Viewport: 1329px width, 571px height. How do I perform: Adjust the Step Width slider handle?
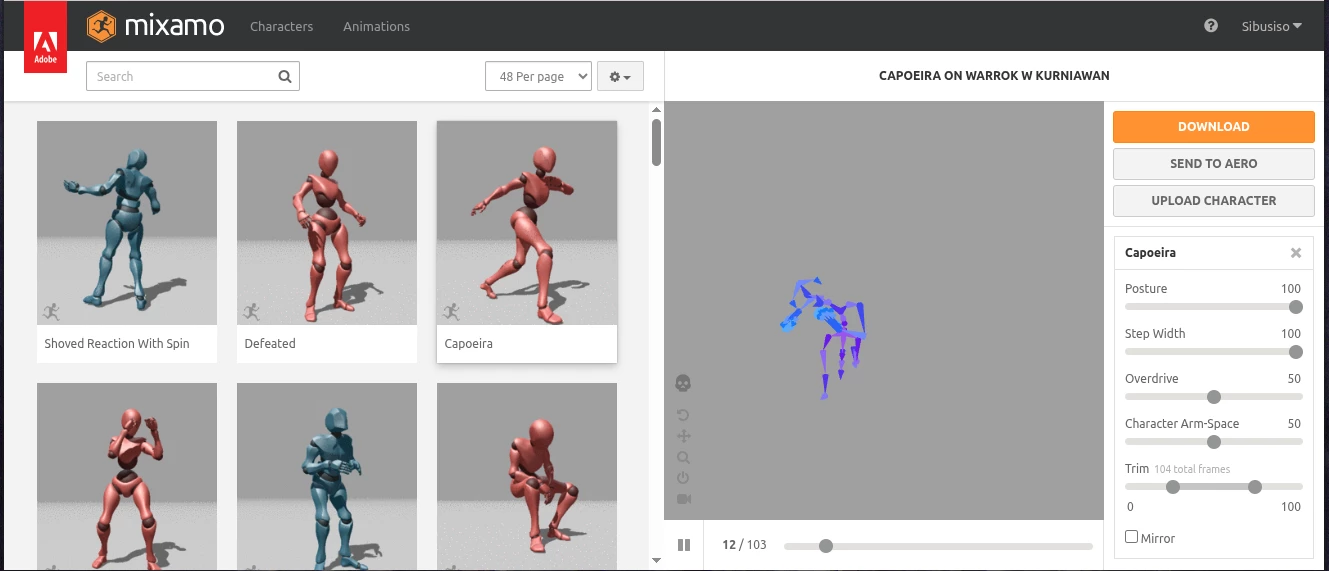1296,352
